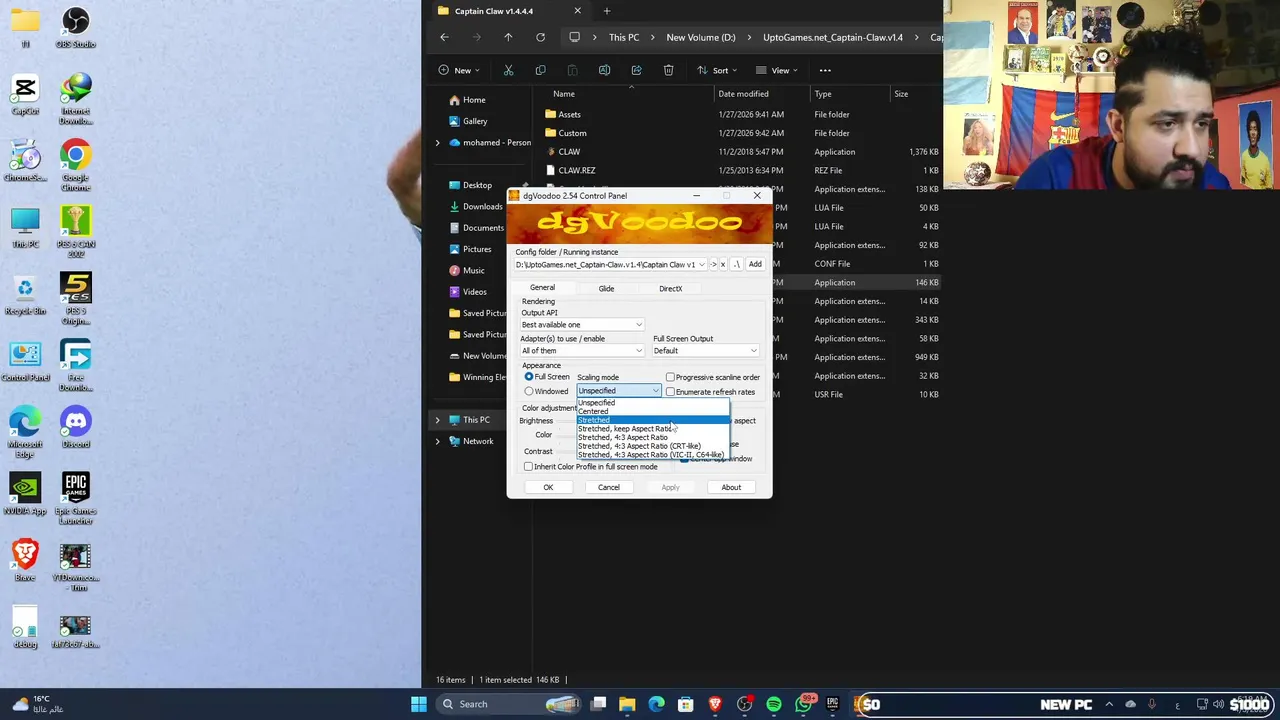Choose Stretched, 4:3 Aspect Ratio (CRT-like)
The image size is (1280, 720).
pyautogui.click(x=652, y=446)
